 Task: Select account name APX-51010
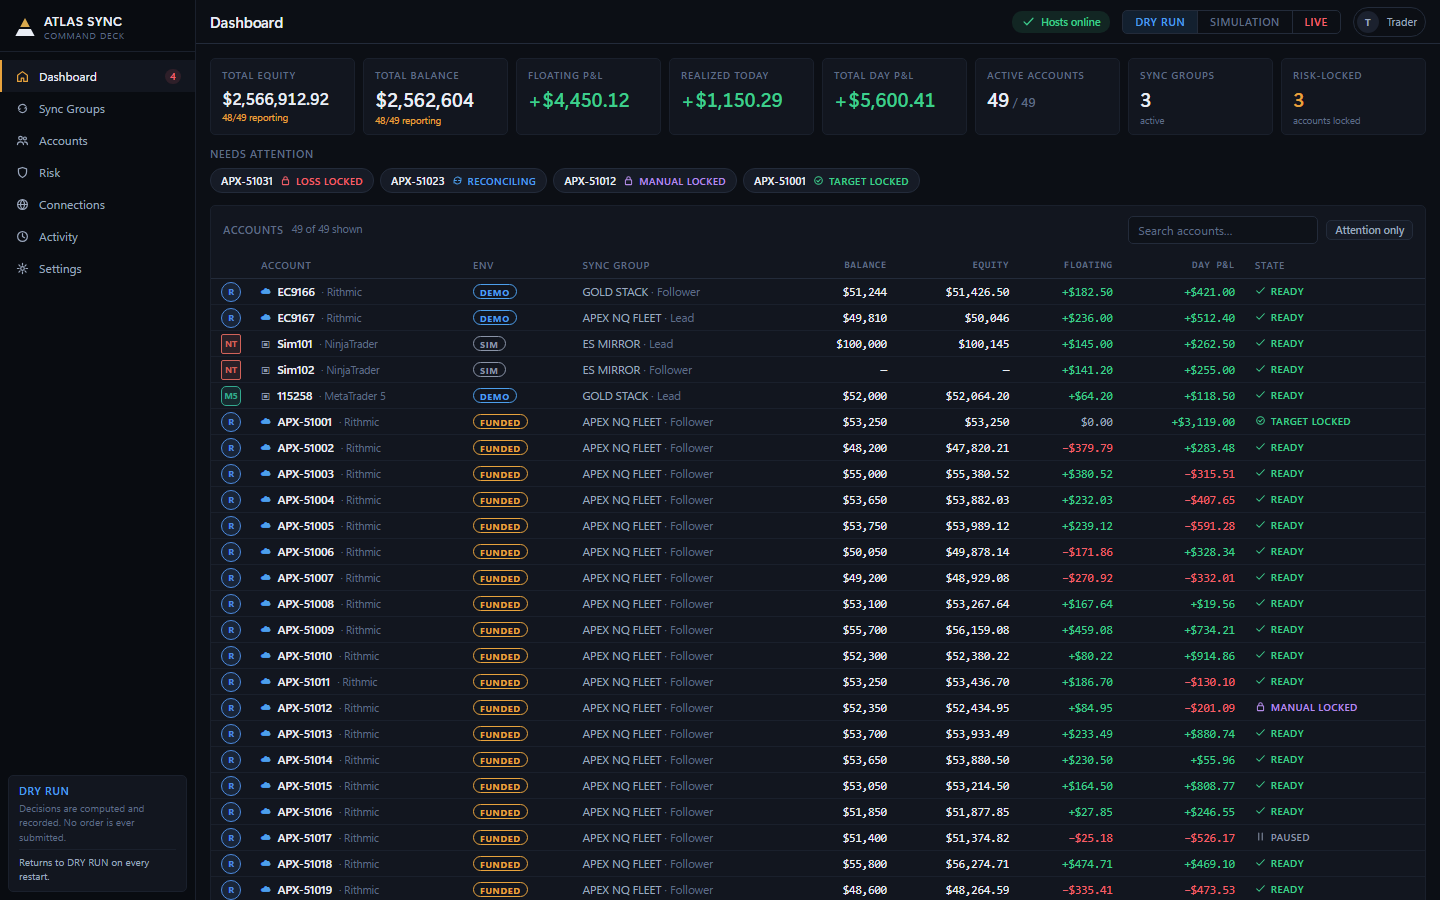click(x=305, y=656)
